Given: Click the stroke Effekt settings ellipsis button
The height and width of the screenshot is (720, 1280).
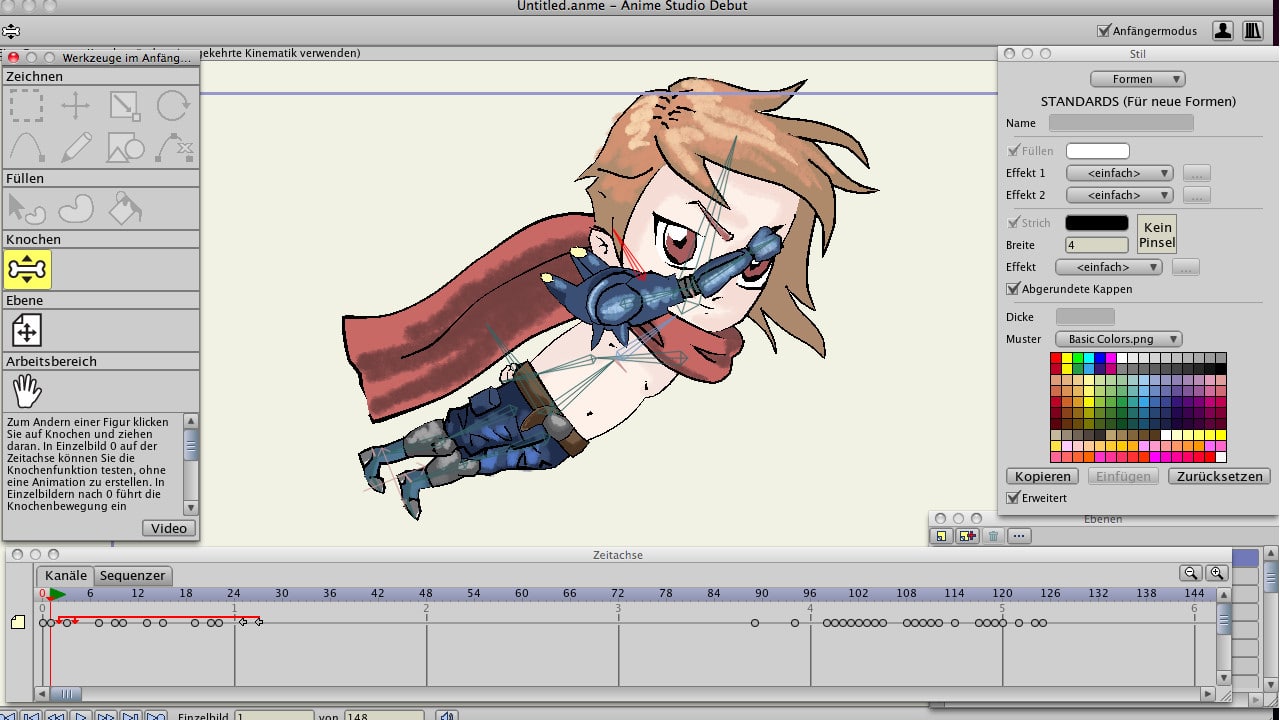Looking at the screenshot, I should [x=1185, y=267].
